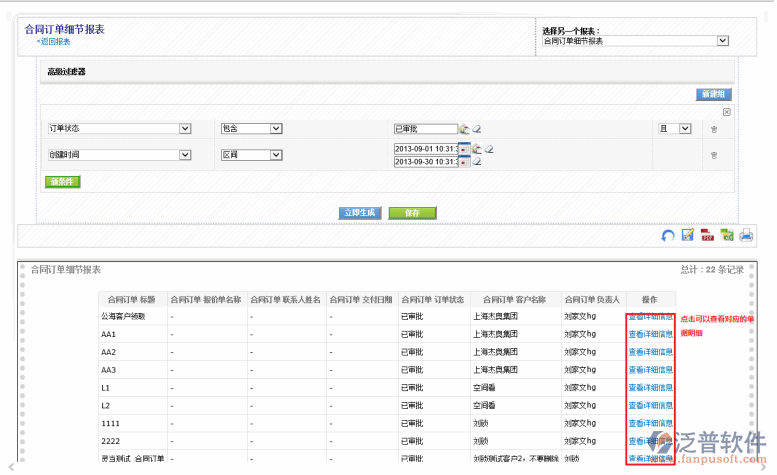
Task: Expand the 订单状态 field dropdown
Action: (185, 128)
